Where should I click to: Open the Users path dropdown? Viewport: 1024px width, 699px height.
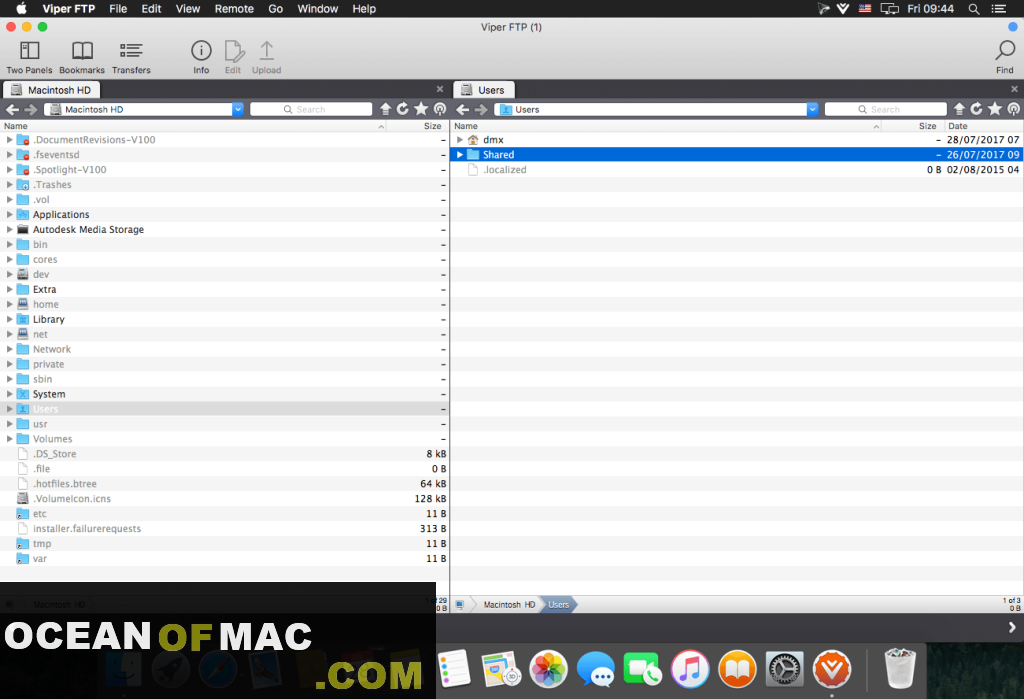(812, 109)
